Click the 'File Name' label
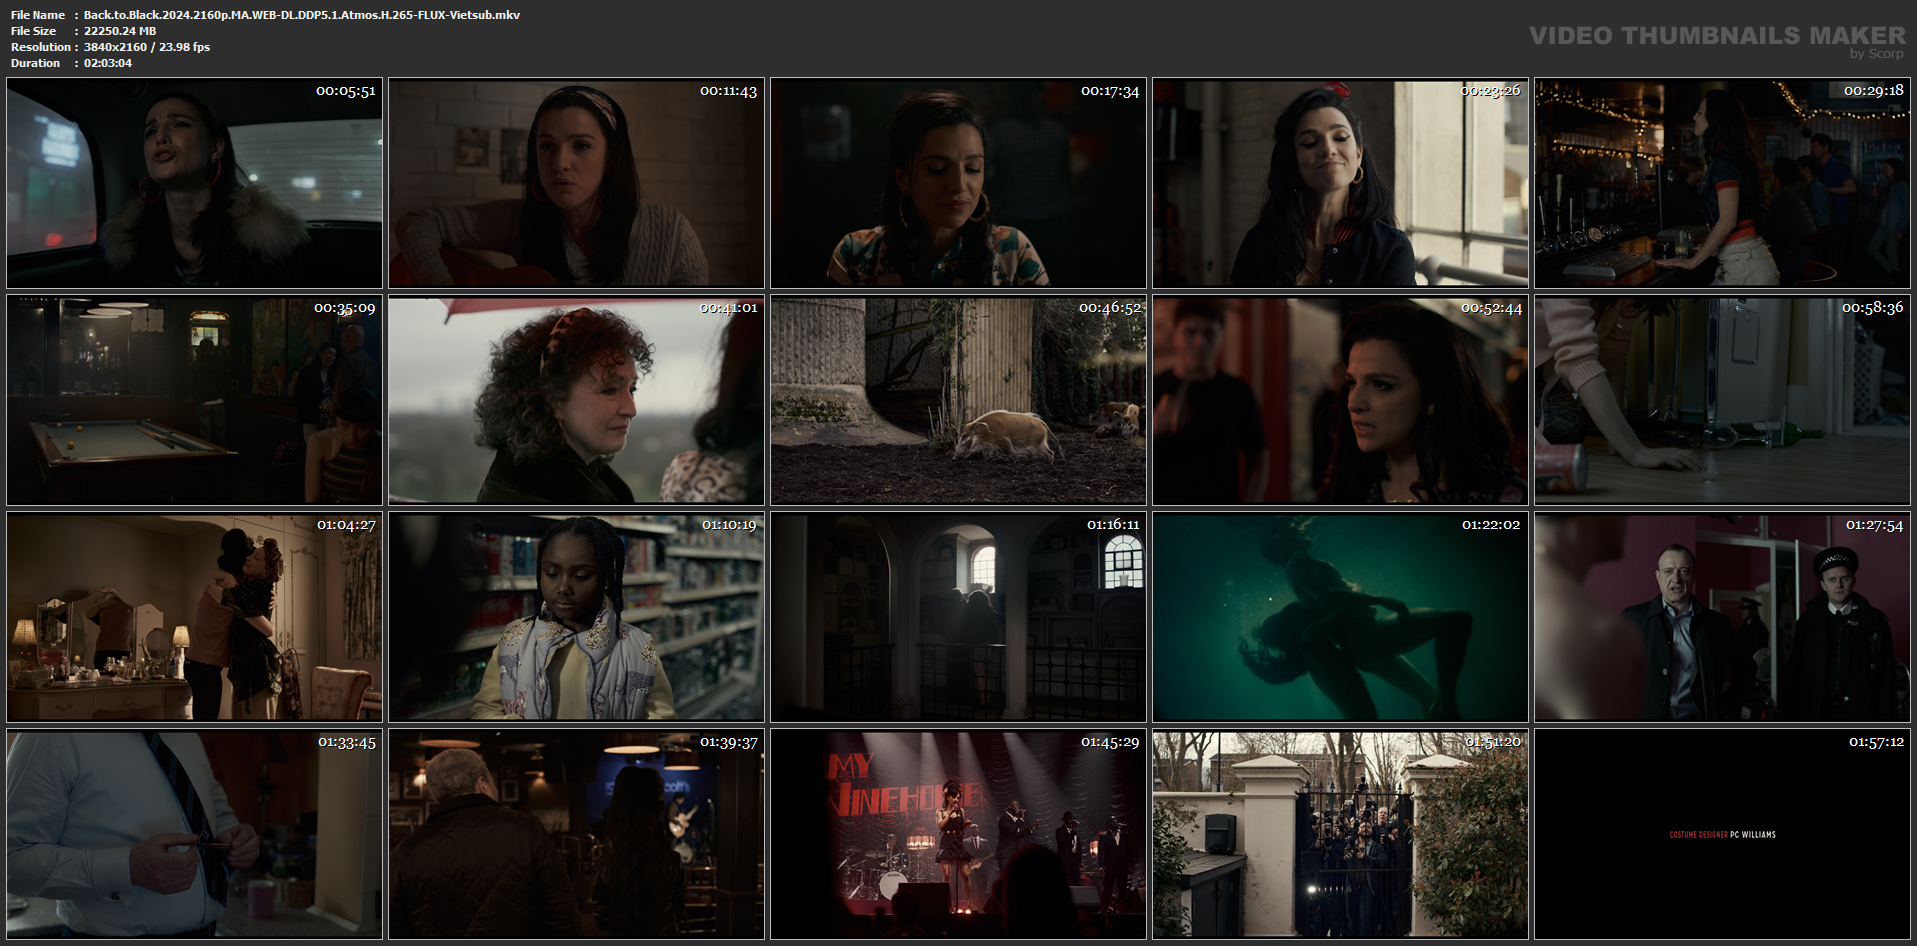 click(38, 15)
